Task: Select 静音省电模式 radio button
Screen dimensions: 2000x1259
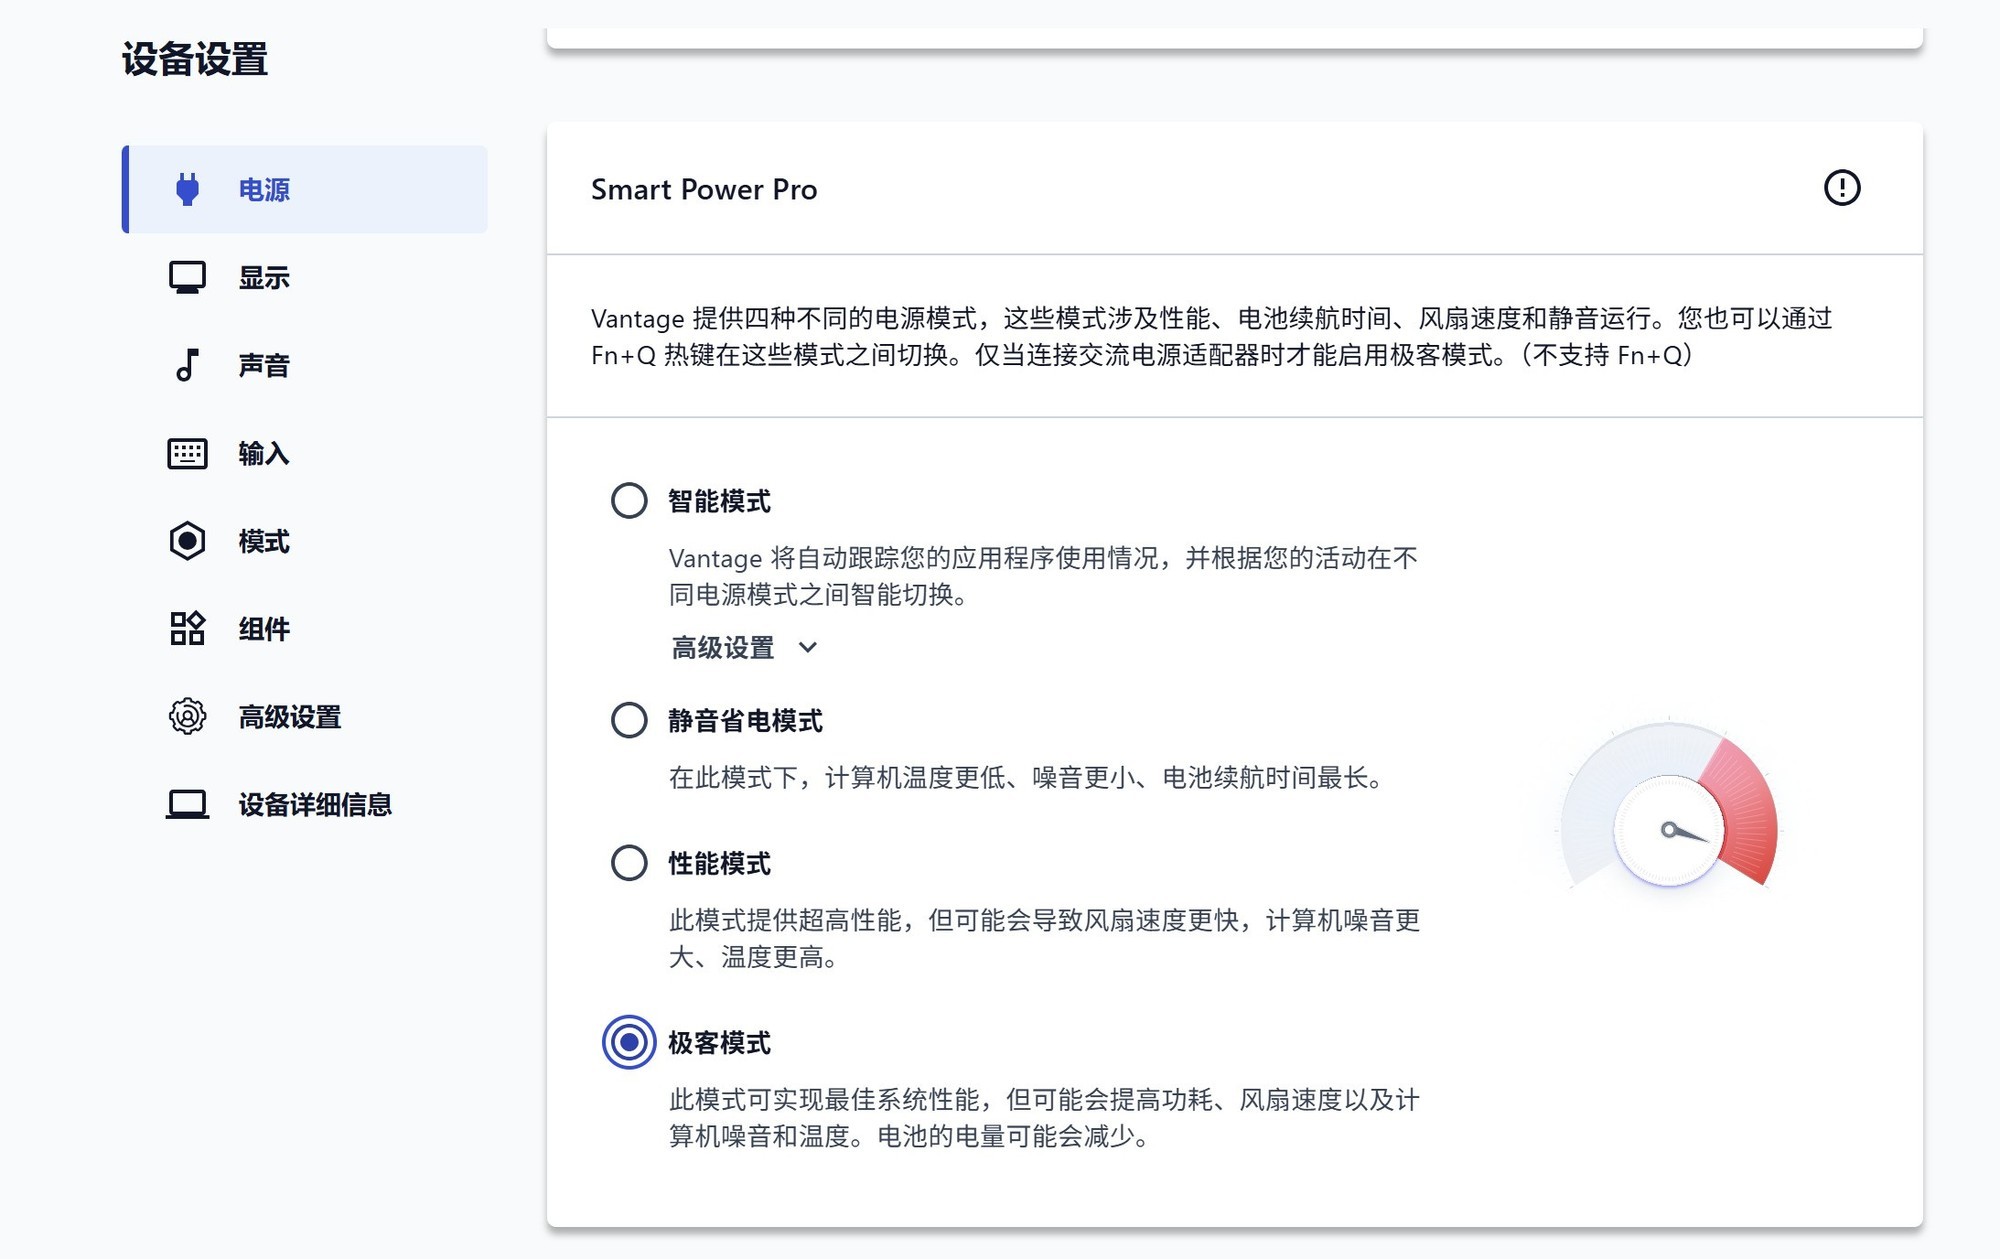Action: tap(629, 720)
